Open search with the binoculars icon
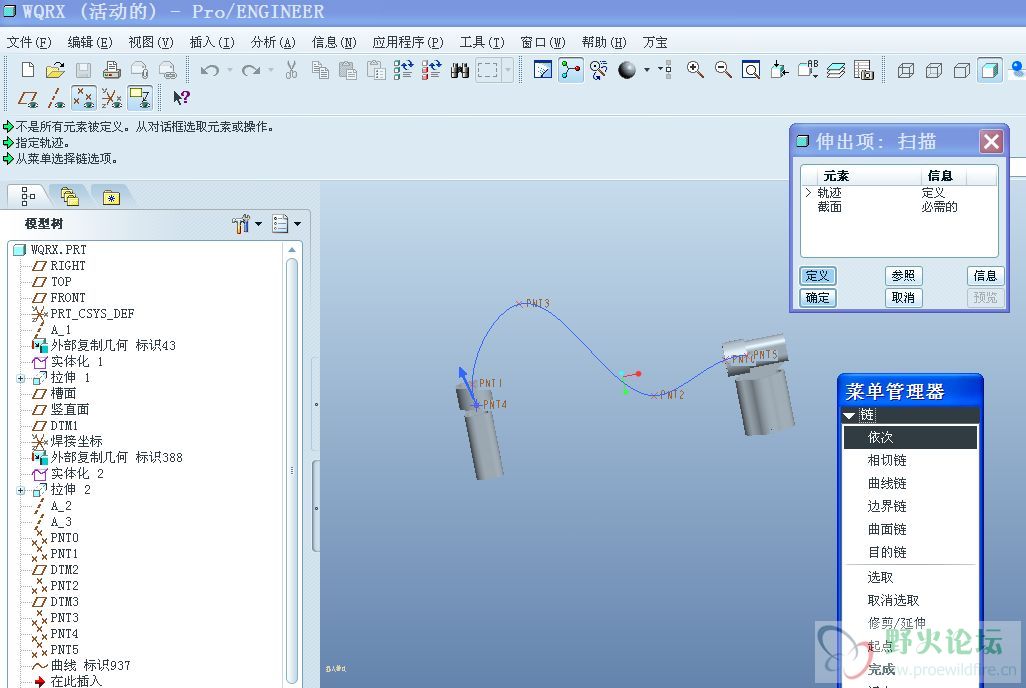The image size is (1026, 688). pyautogui.click(x=459, y=69)
